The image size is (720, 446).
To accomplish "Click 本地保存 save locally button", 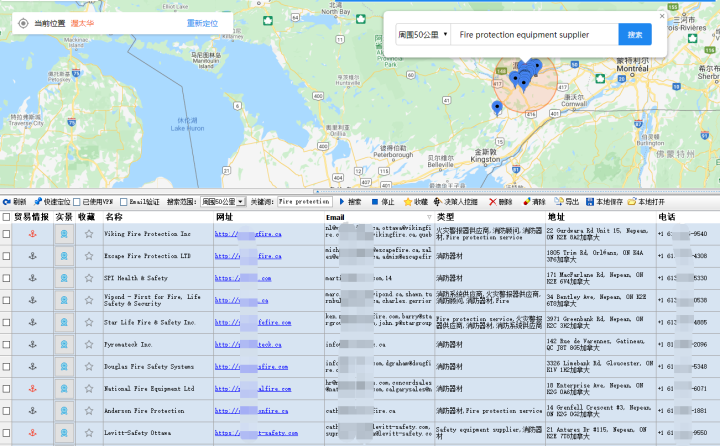I will (604, 202).
